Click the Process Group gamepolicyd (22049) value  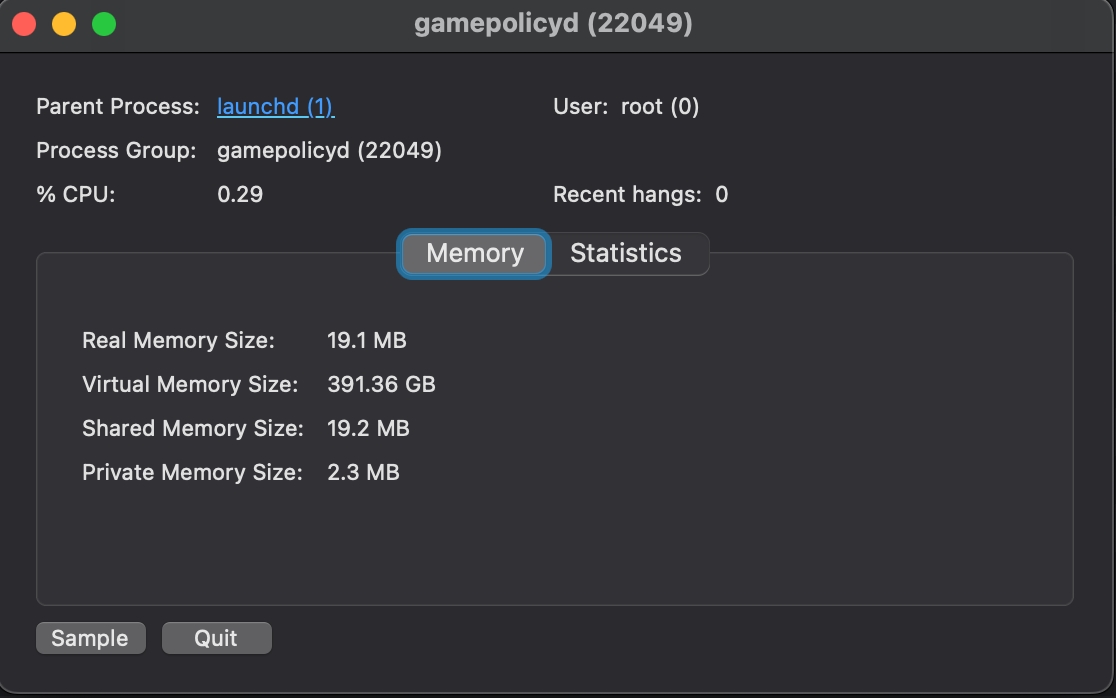329,151
